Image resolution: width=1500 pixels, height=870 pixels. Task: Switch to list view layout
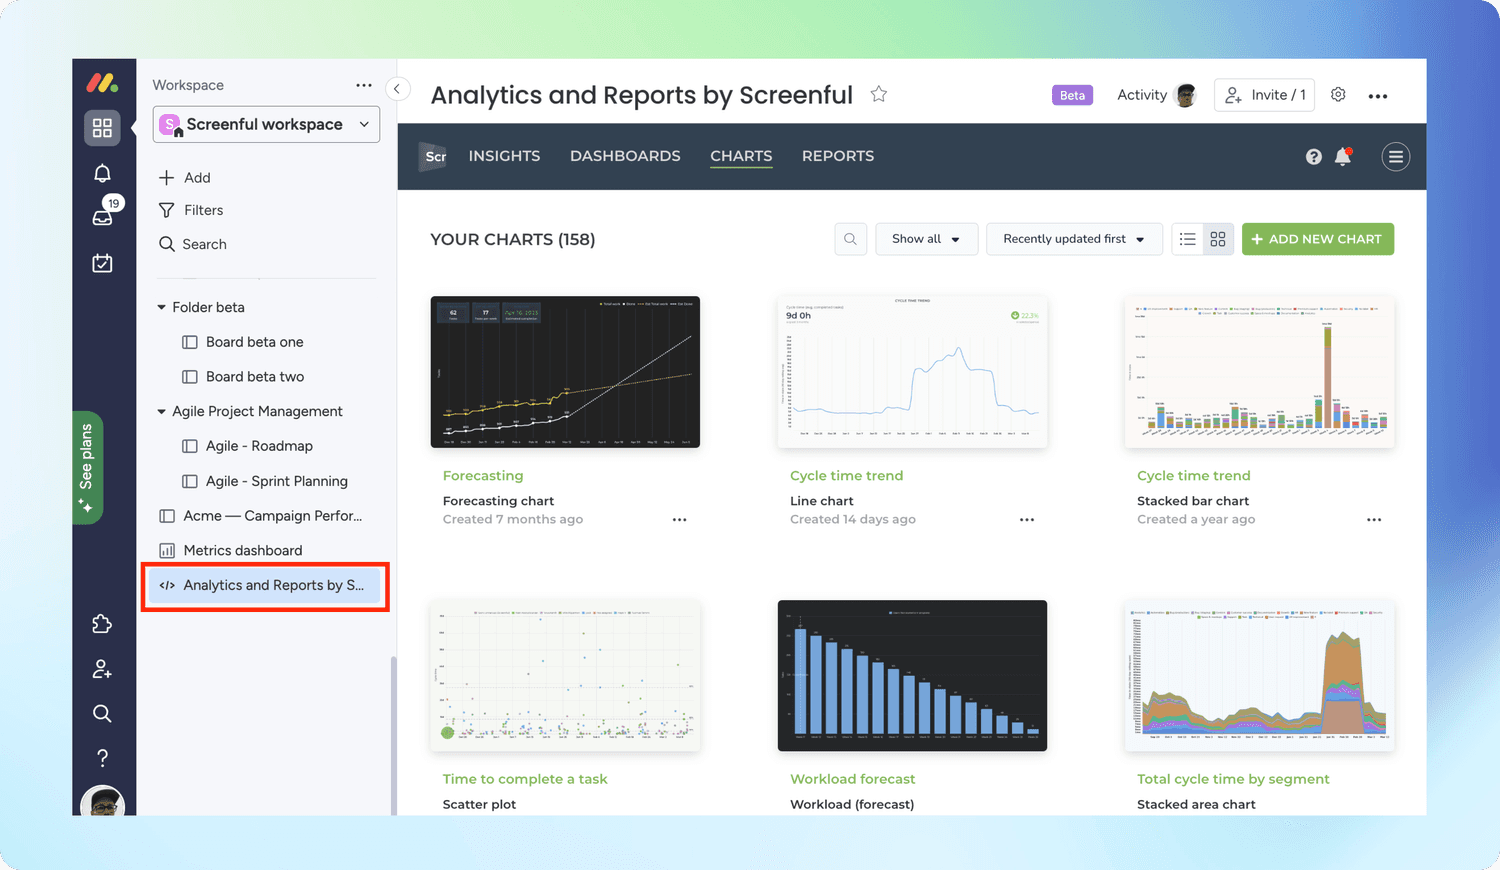1187,239
